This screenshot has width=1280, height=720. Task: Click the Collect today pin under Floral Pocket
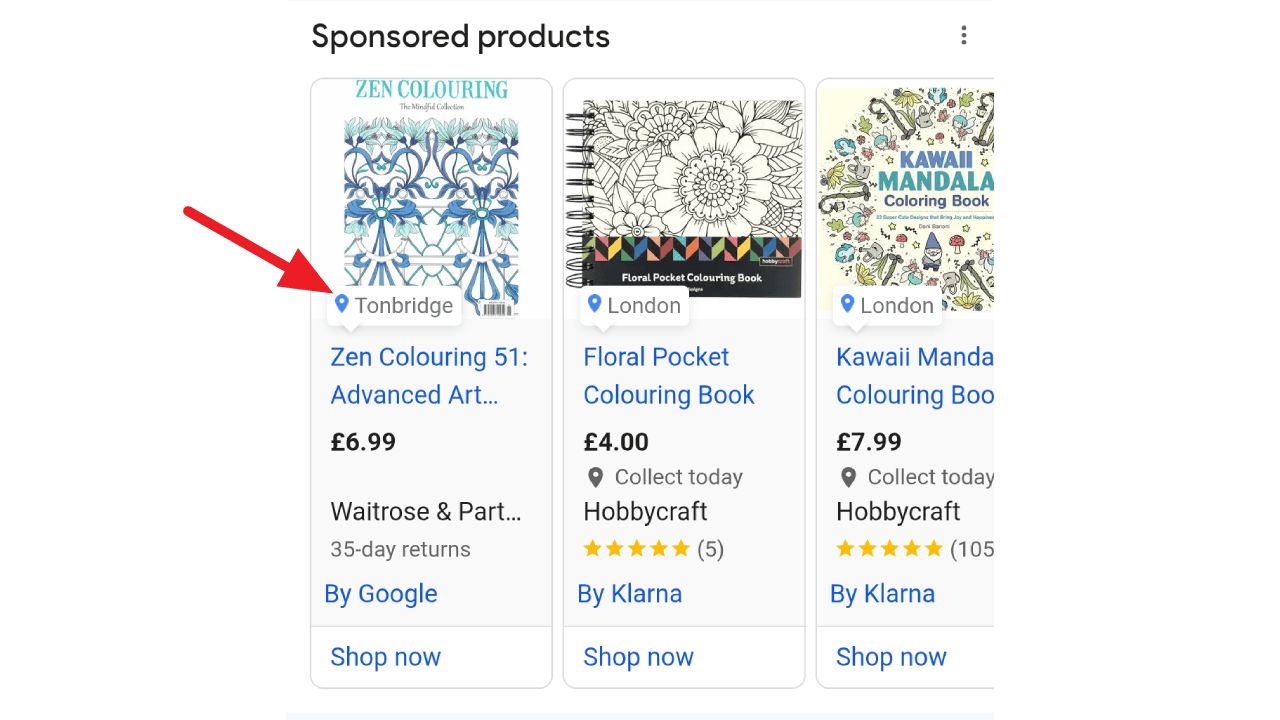(x=596, y=477)
